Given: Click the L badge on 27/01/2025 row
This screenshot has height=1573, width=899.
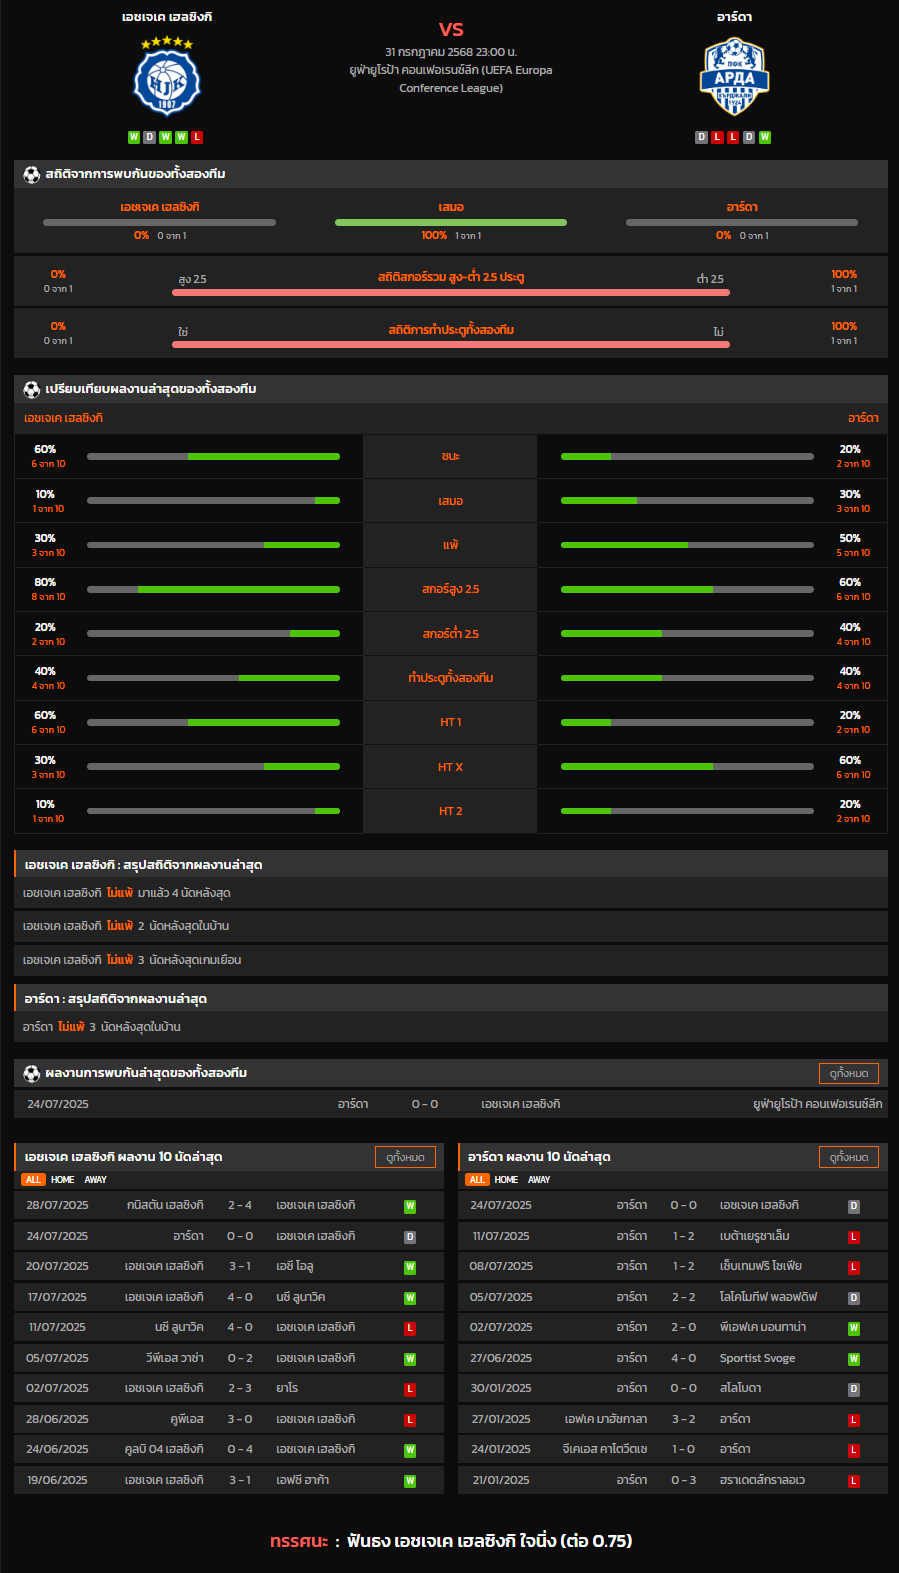Looking at the screenshot, I should click(854, 1420).
